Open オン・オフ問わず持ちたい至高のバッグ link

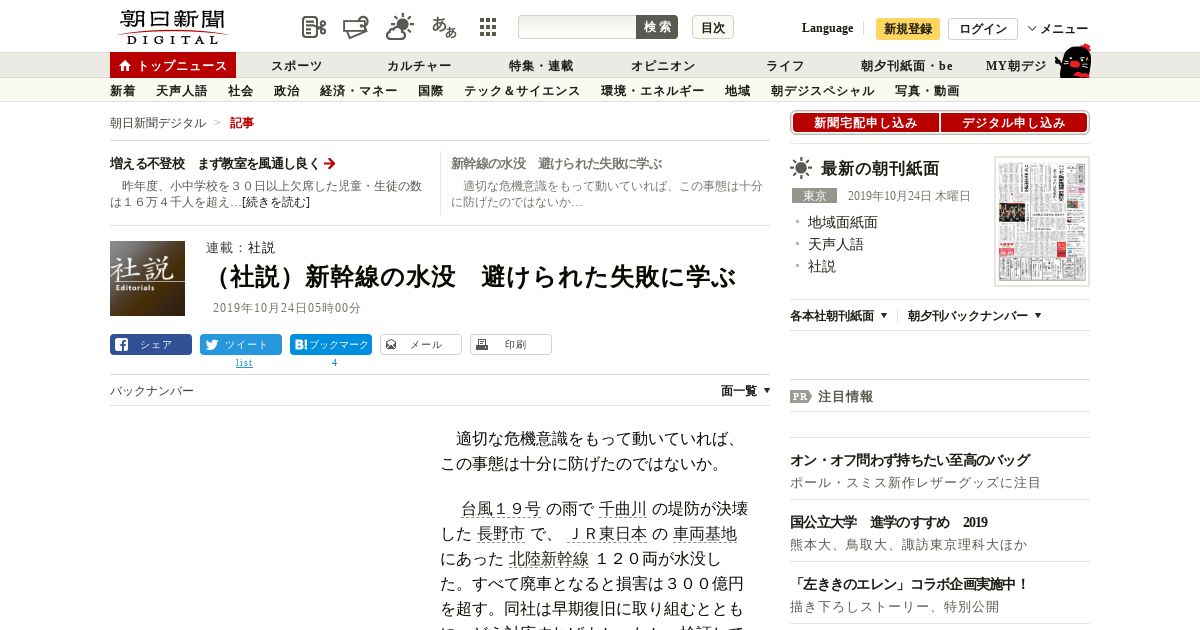[910, 461]
